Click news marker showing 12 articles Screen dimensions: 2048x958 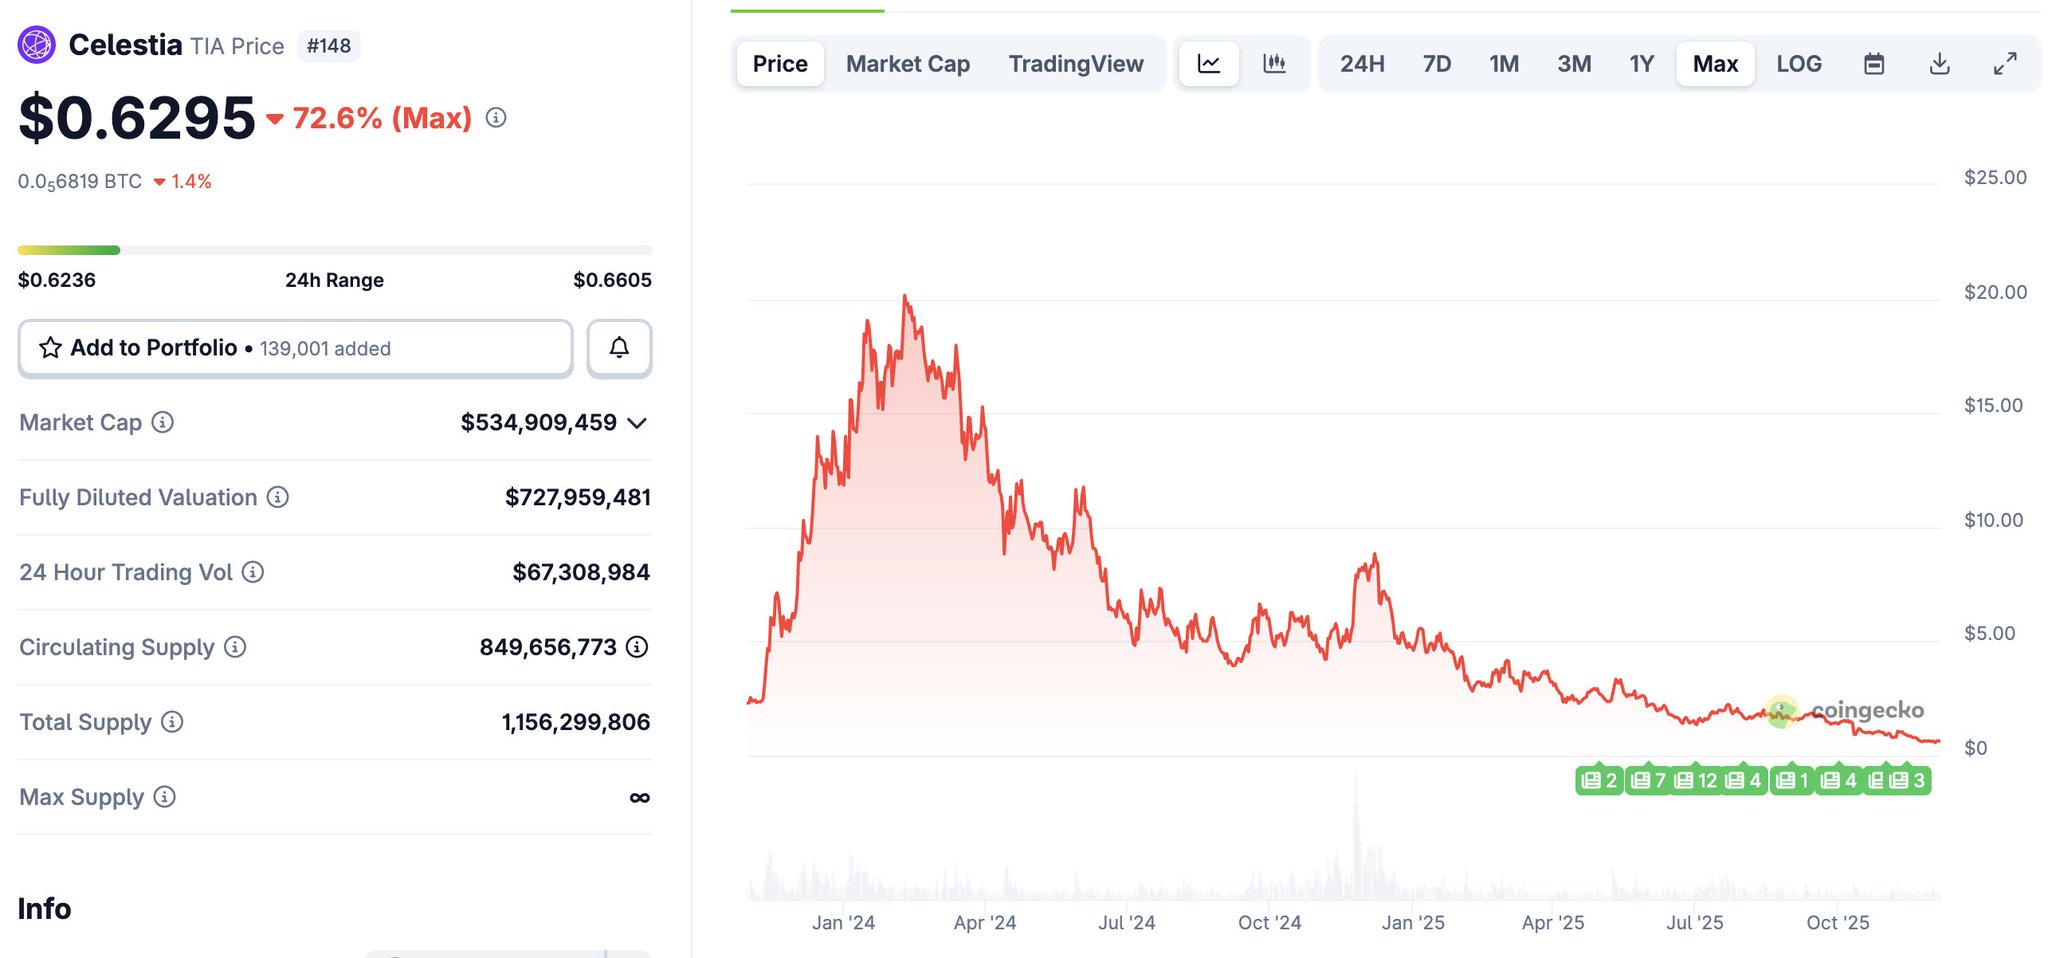1696,780
